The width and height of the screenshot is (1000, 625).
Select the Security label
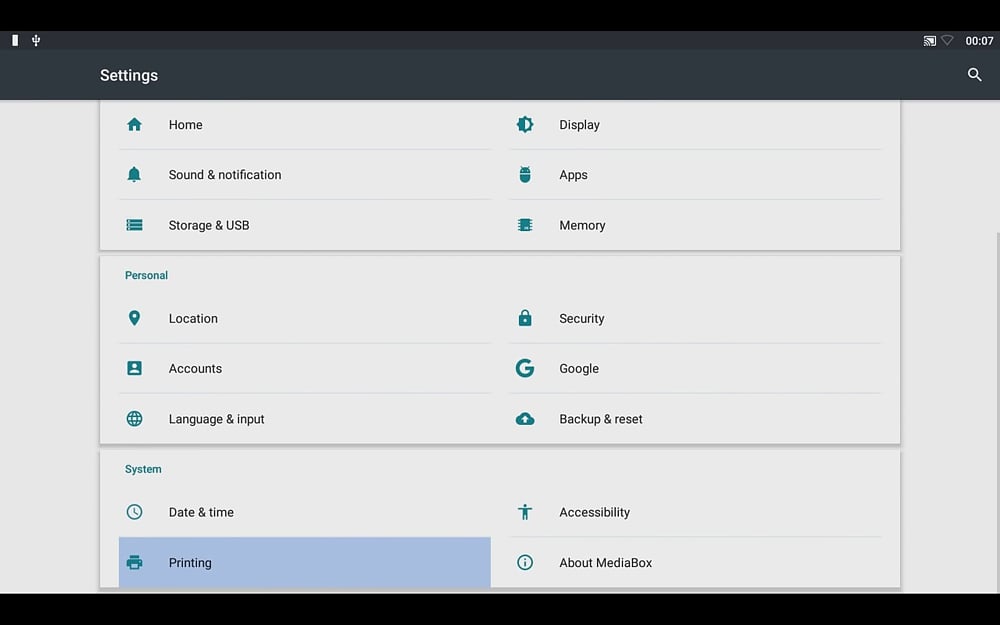click(582, 318)
